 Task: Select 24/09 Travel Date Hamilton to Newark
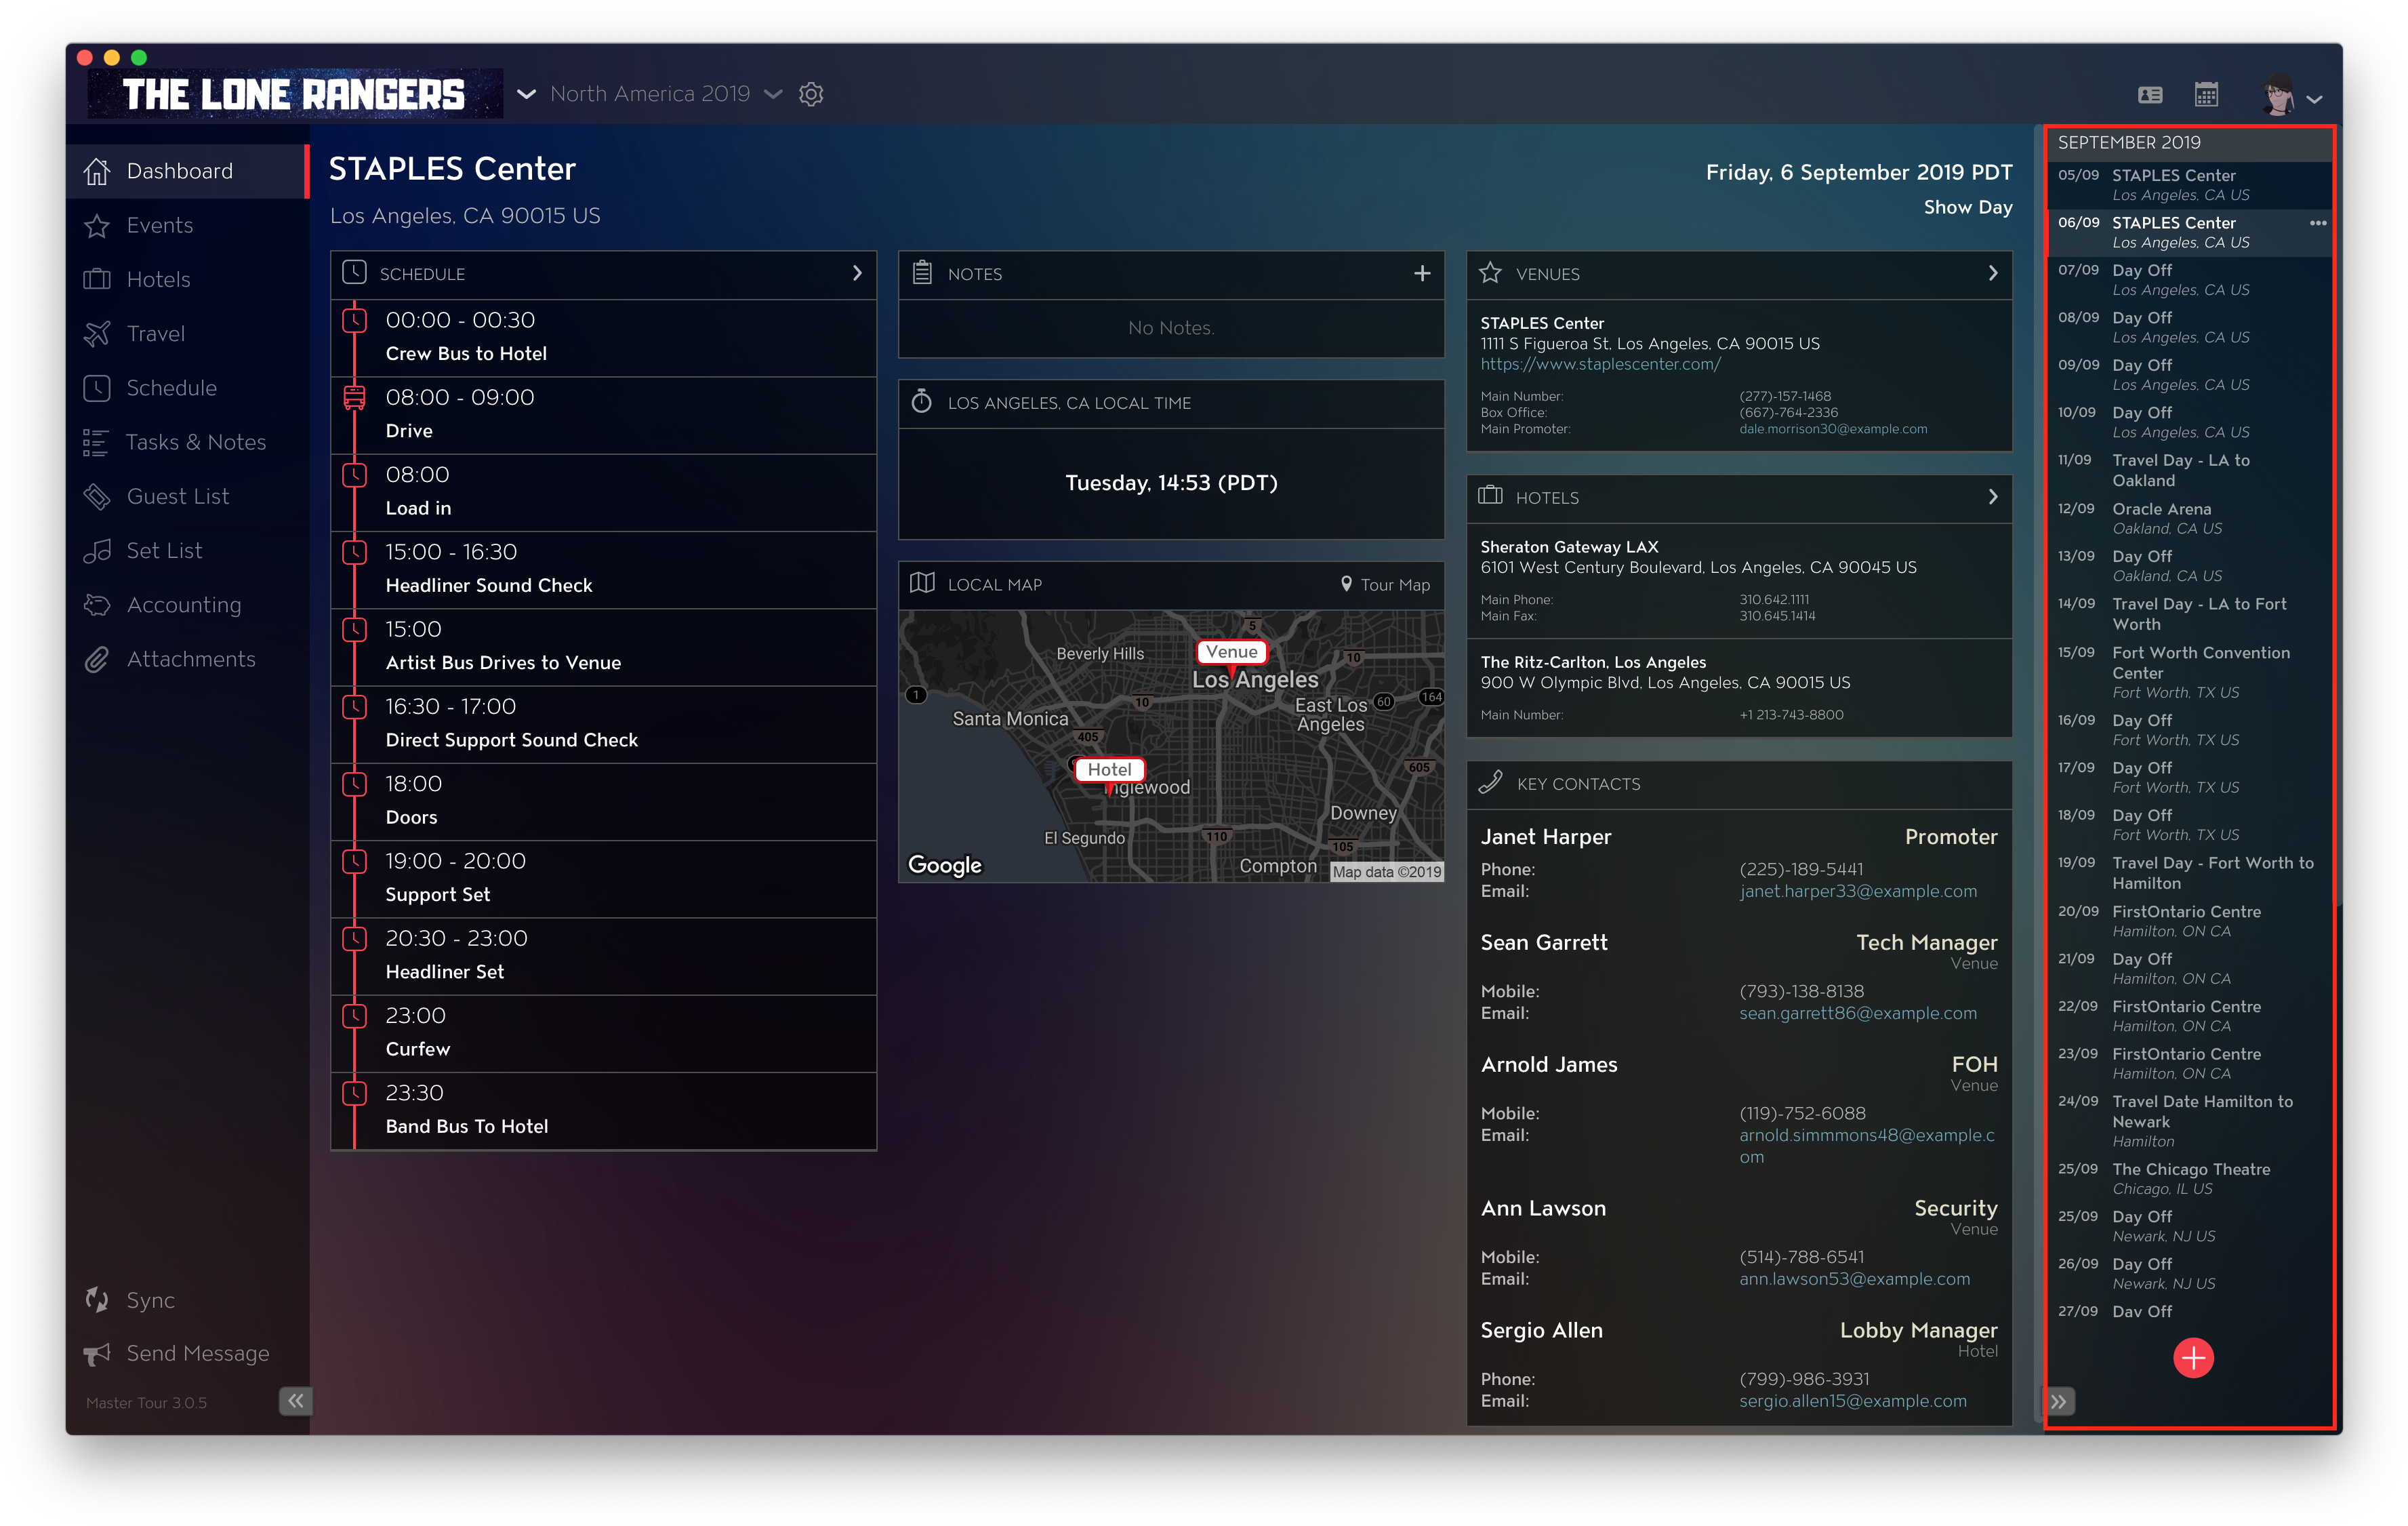coord(2189,1121)
